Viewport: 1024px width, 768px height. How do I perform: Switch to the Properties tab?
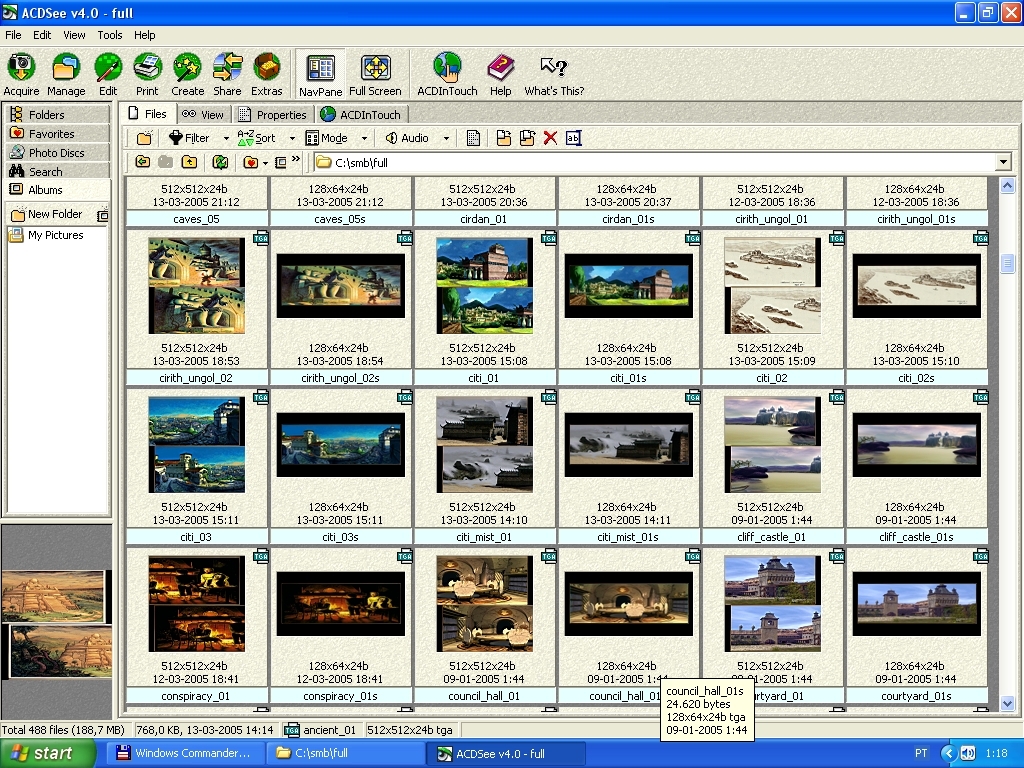(x=272, y=114)
